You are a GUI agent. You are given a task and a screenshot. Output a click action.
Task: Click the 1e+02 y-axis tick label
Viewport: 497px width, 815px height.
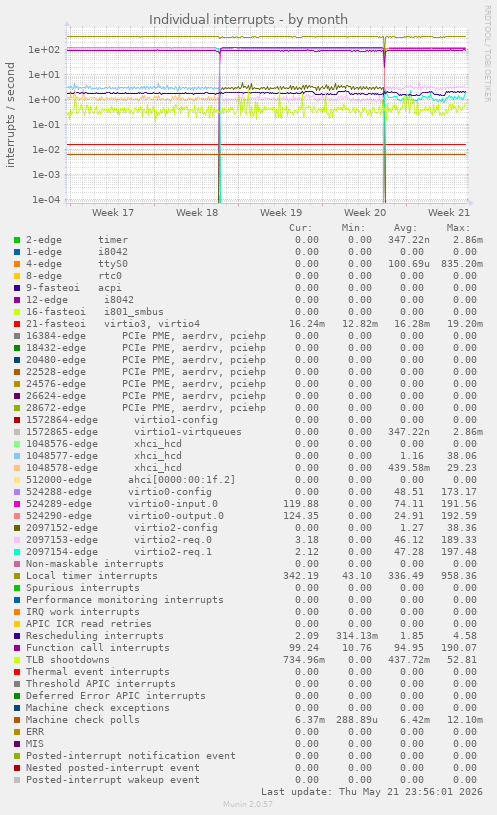[44, 50]
